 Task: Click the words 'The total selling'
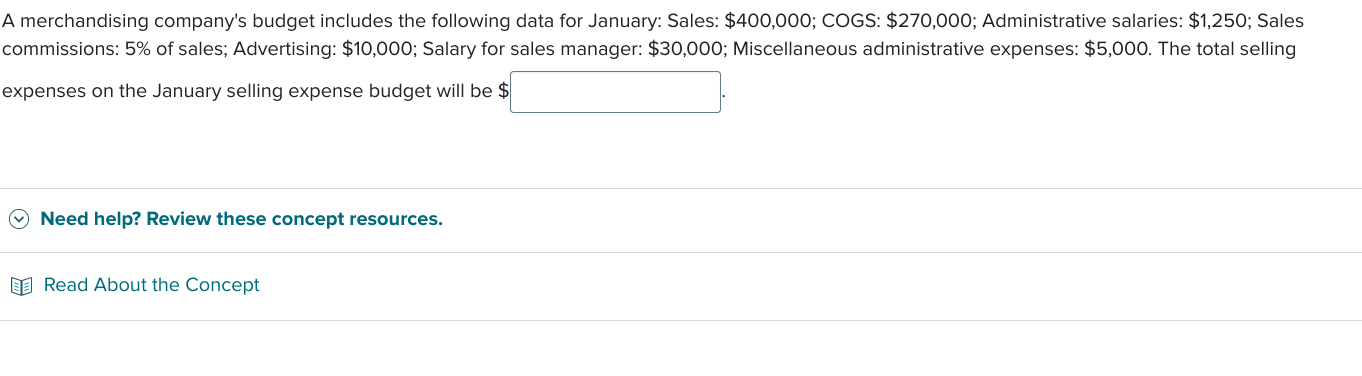pos(1227,49)
